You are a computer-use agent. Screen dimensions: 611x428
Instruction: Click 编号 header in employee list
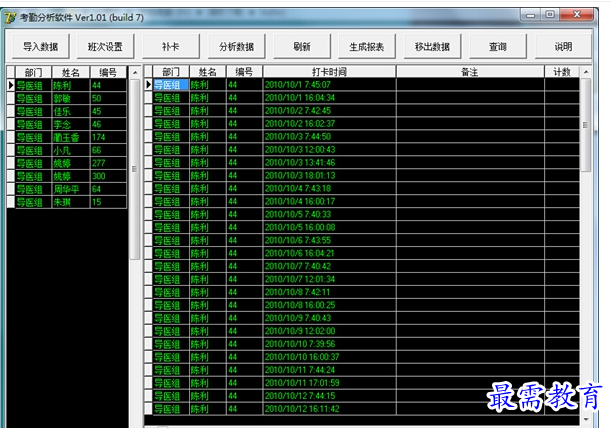point(108,73)
